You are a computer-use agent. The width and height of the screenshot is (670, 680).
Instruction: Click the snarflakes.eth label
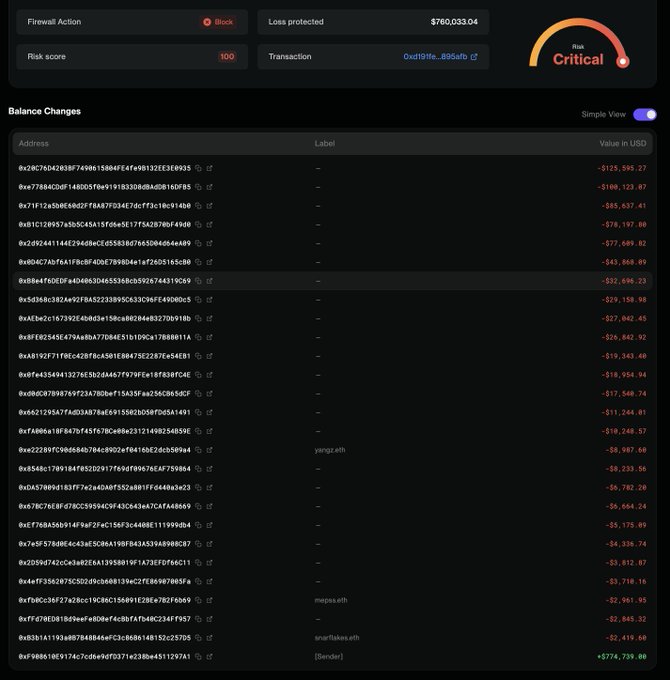pos(337,638)
